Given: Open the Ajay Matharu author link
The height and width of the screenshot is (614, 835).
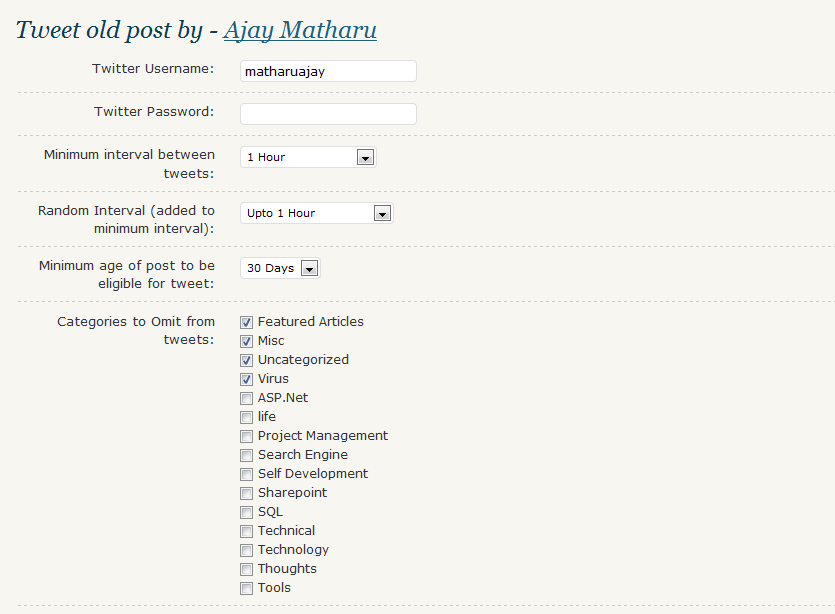Looking at the screenshot, I should 300,30.
